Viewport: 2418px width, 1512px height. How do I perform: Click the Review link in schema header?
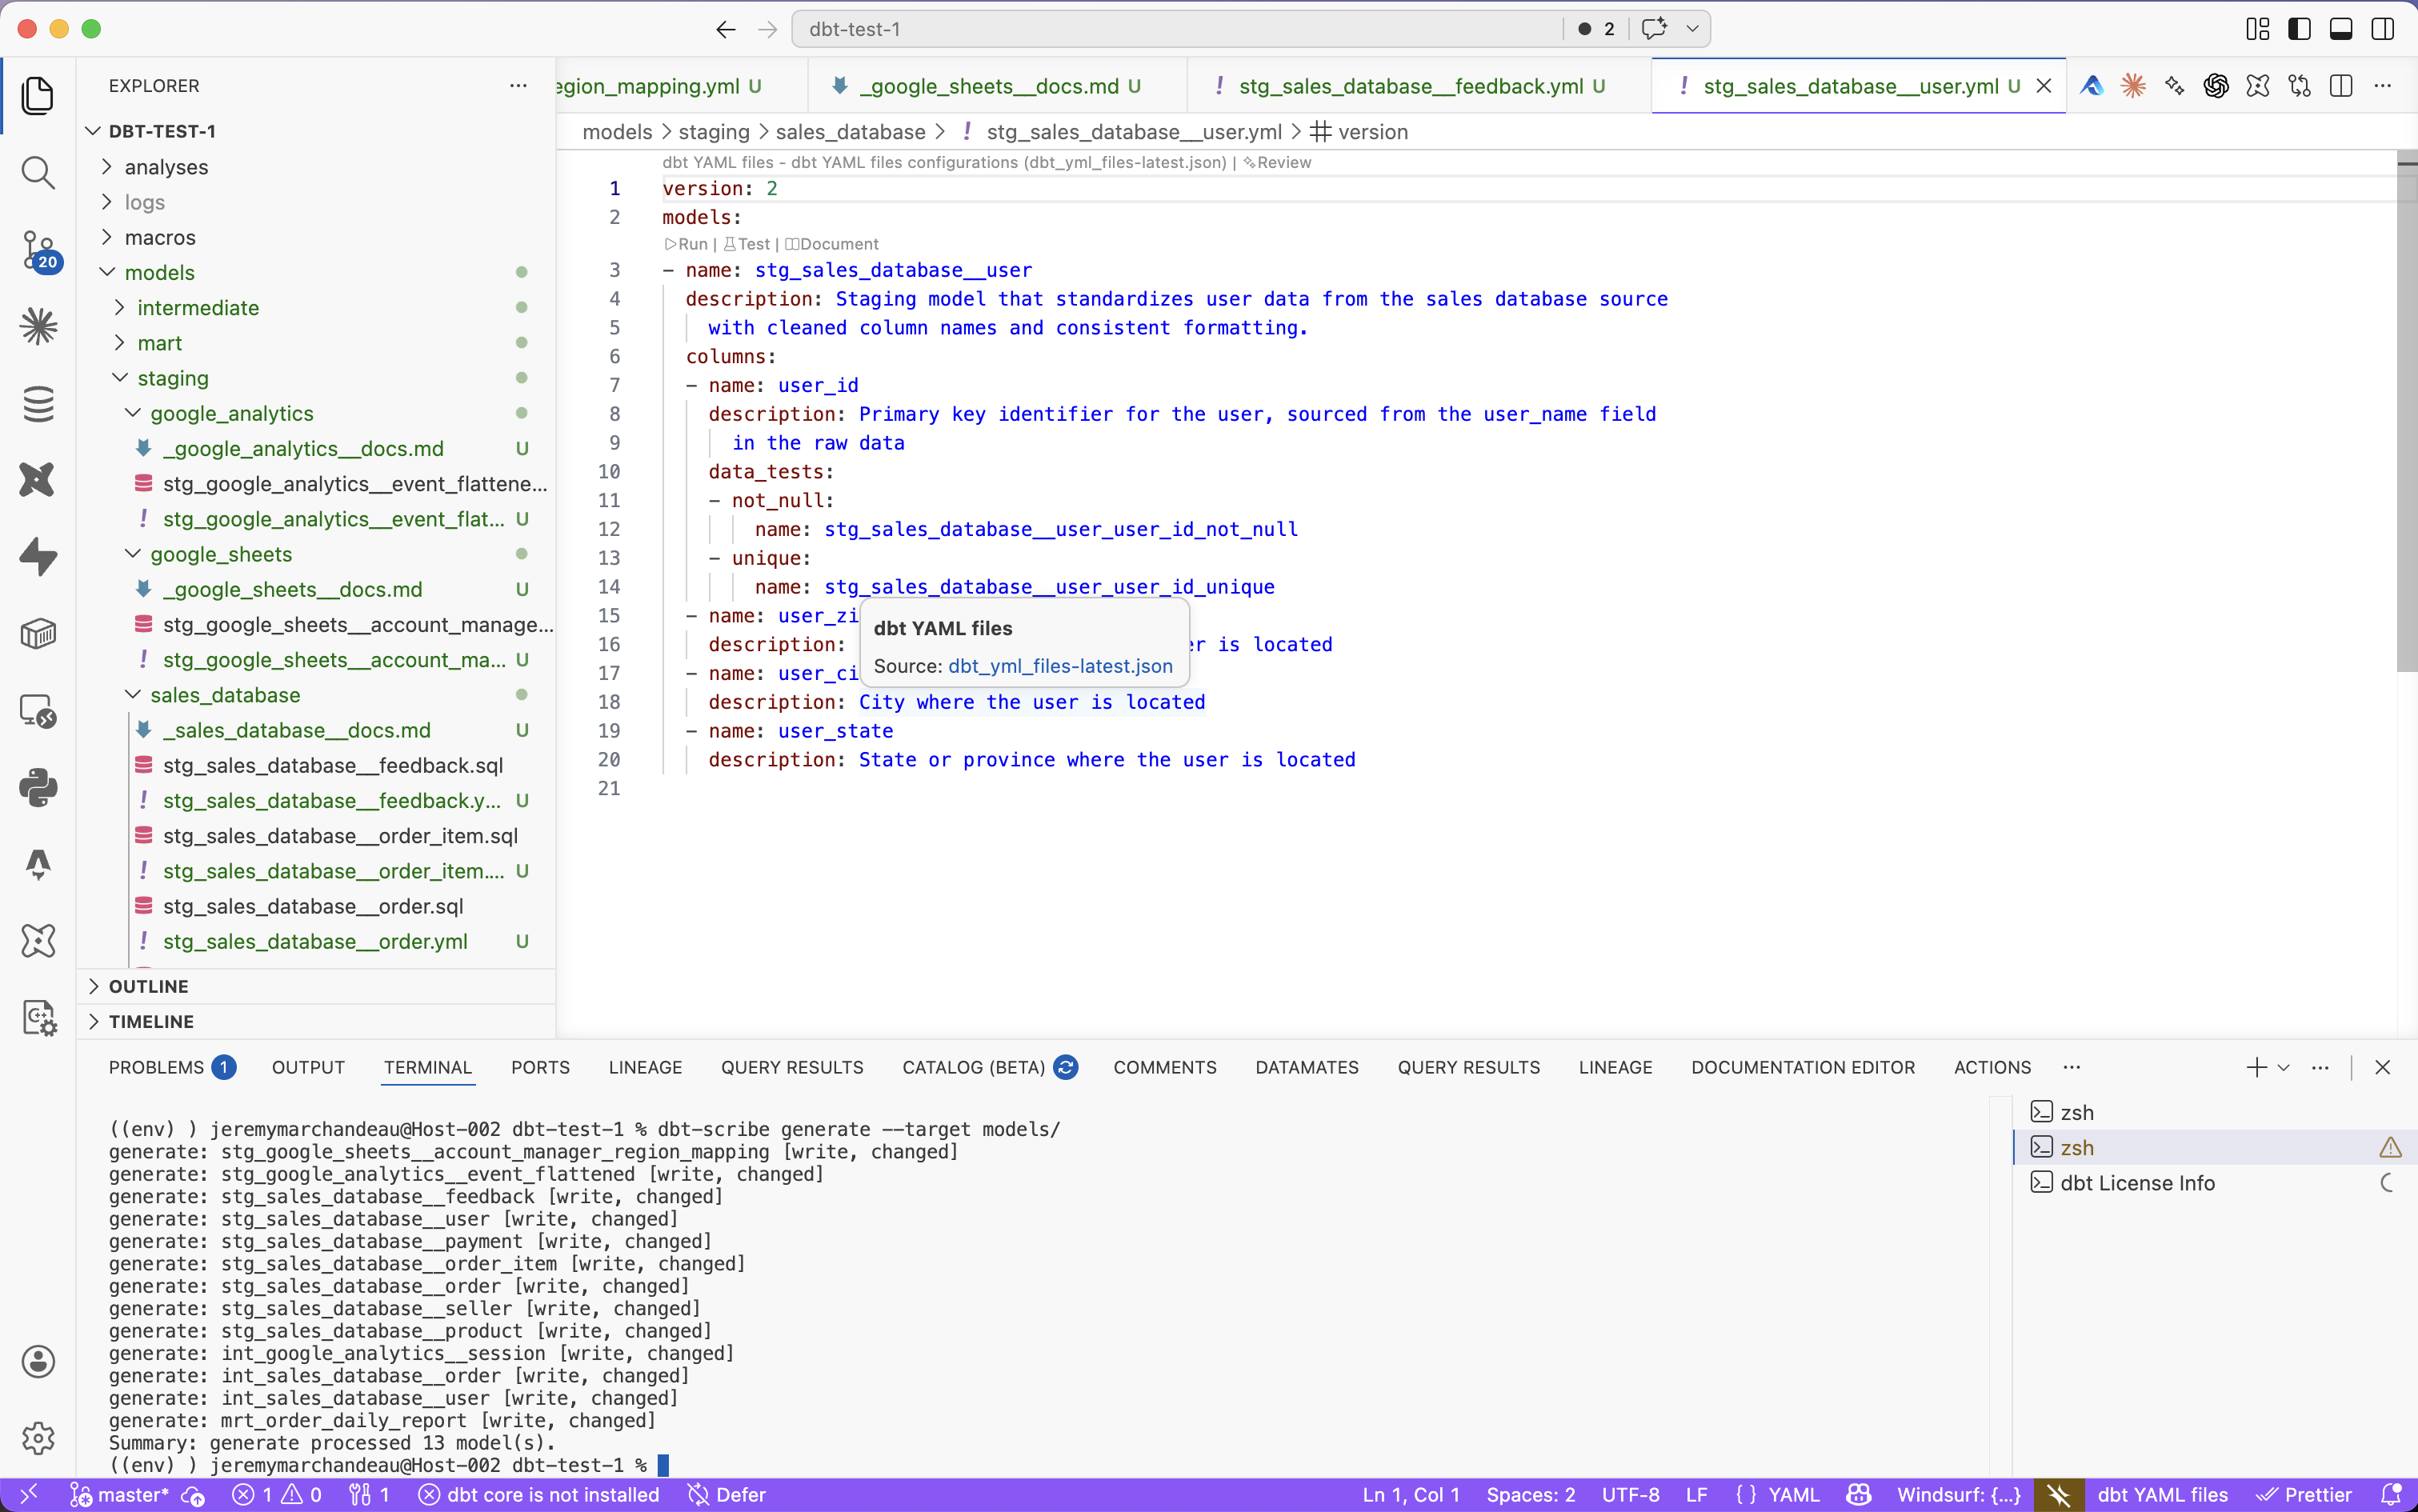tap(1278, 162)
